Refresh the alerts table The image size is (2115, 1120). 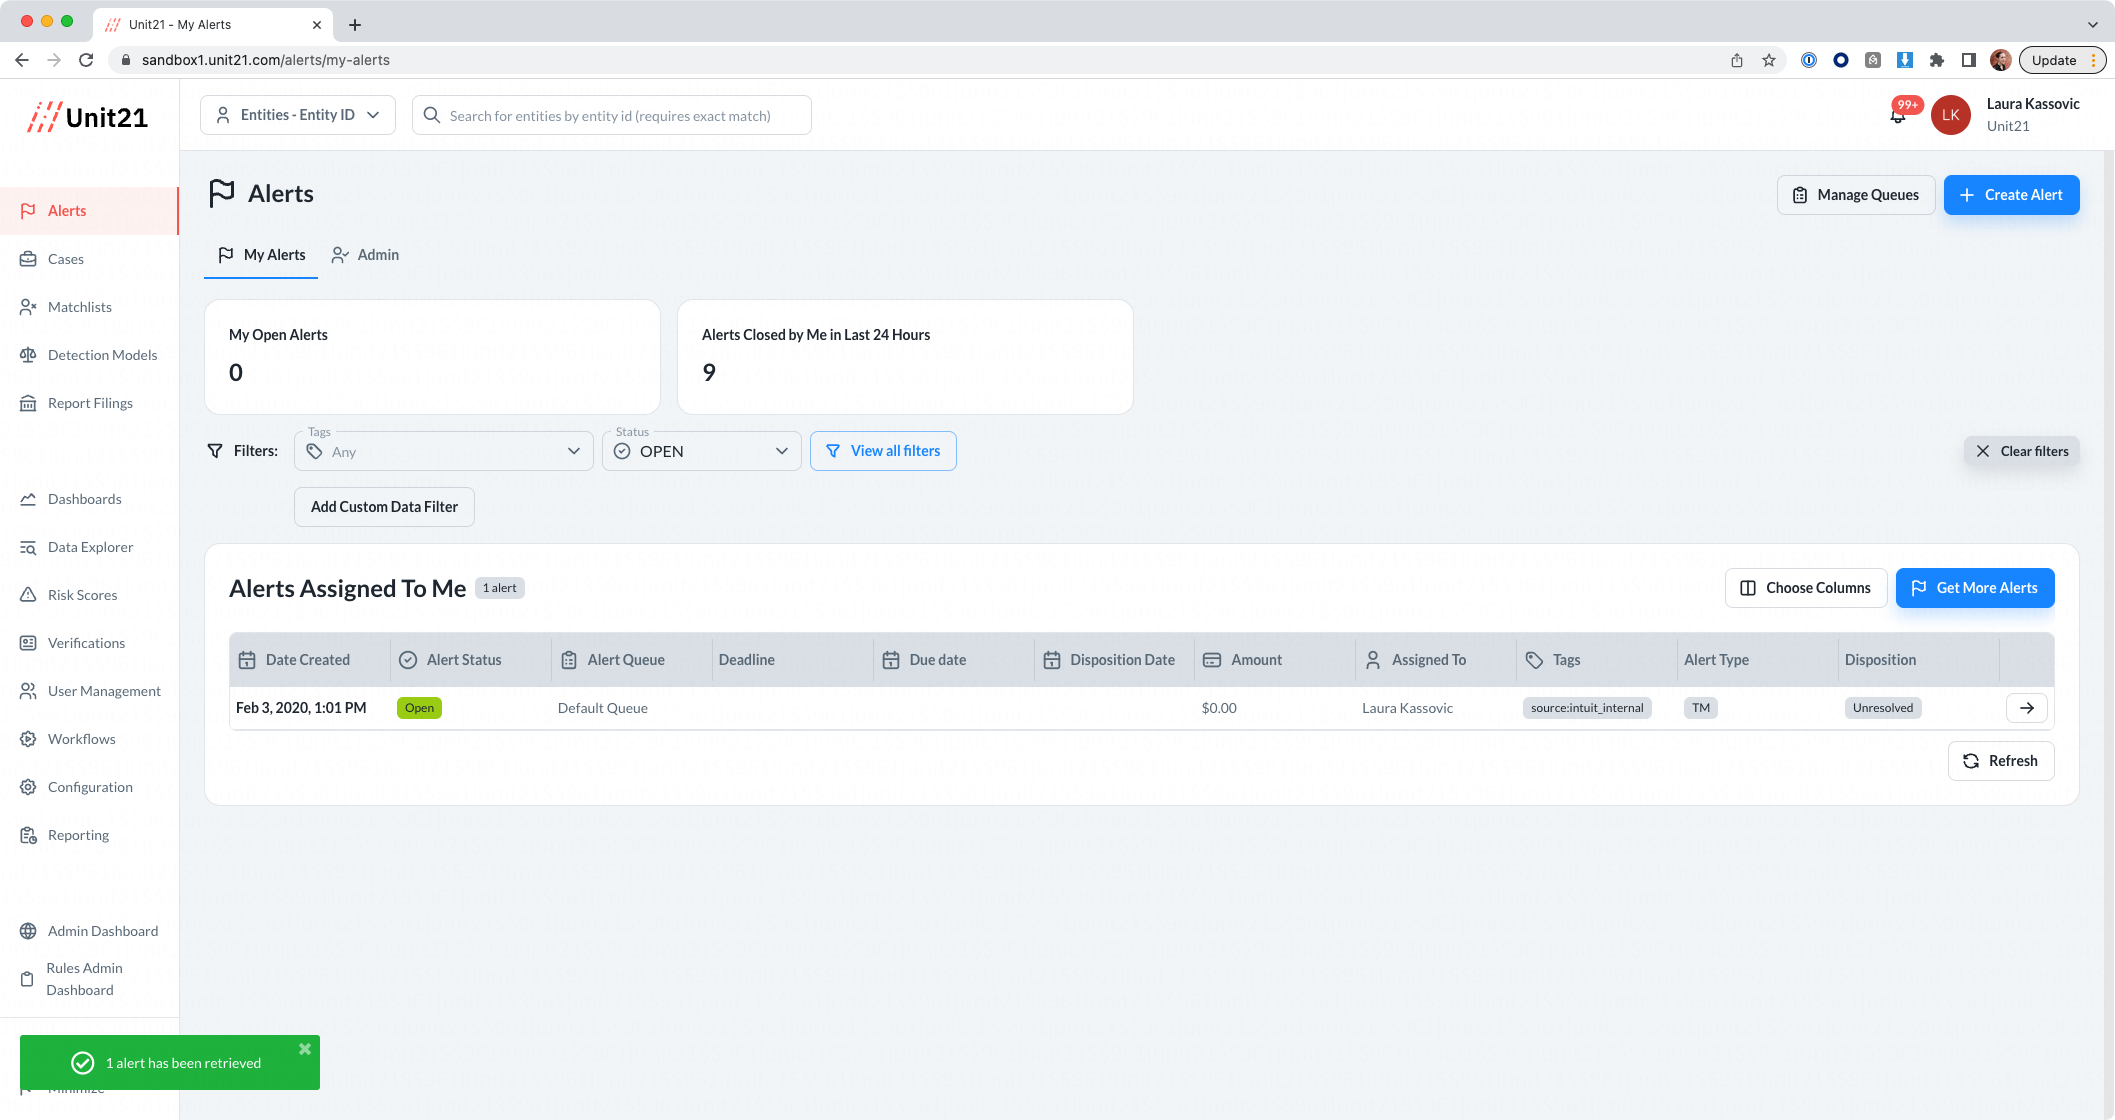pos(2001,761)
